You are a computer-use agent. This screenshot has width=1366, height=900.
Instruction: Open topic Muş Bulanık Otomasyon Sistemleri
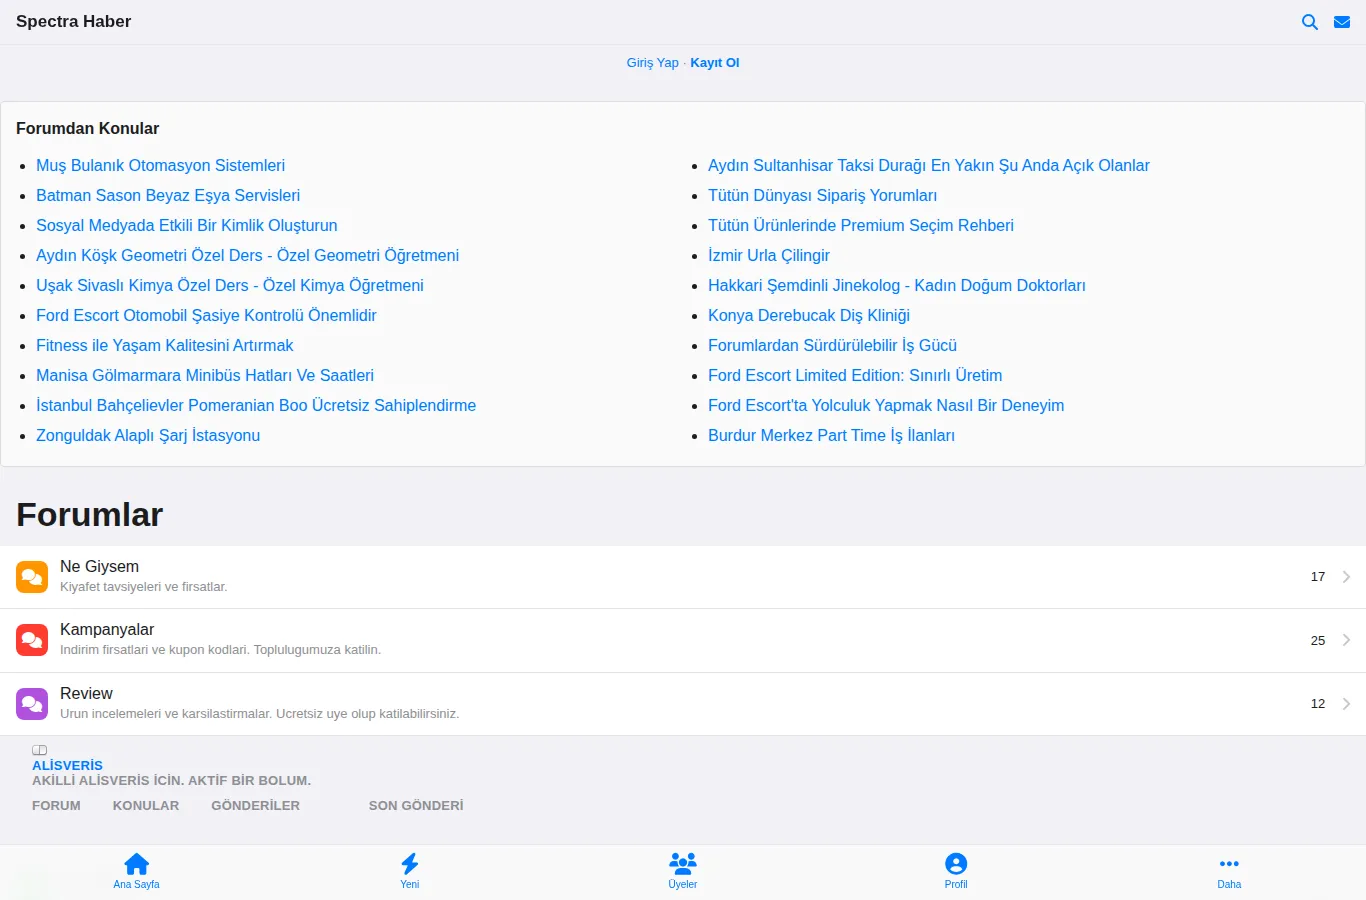(160, 165)
